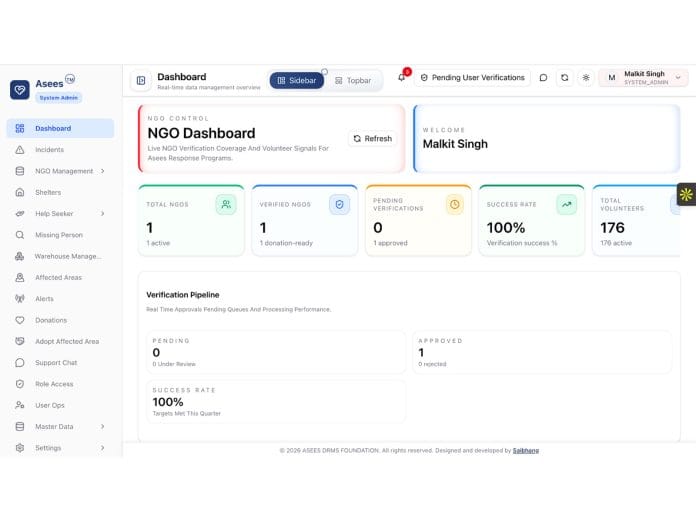This screenshot has height=522, width=696.
Task: Click the Success Rate trend icon
Action: [x=567, y=204]
